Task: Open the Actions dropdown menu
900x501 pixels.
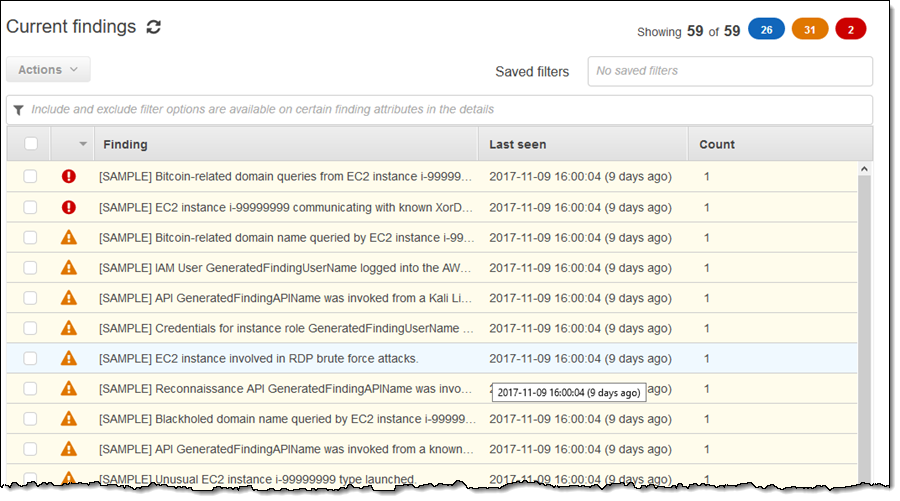Action: 48,70
